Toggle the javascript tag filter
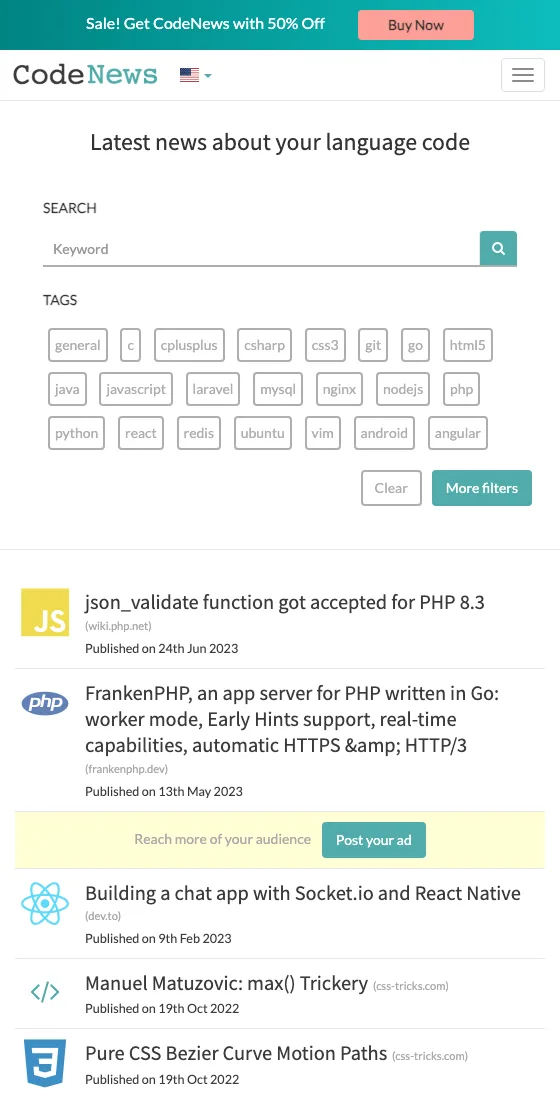 pos(136,389)
